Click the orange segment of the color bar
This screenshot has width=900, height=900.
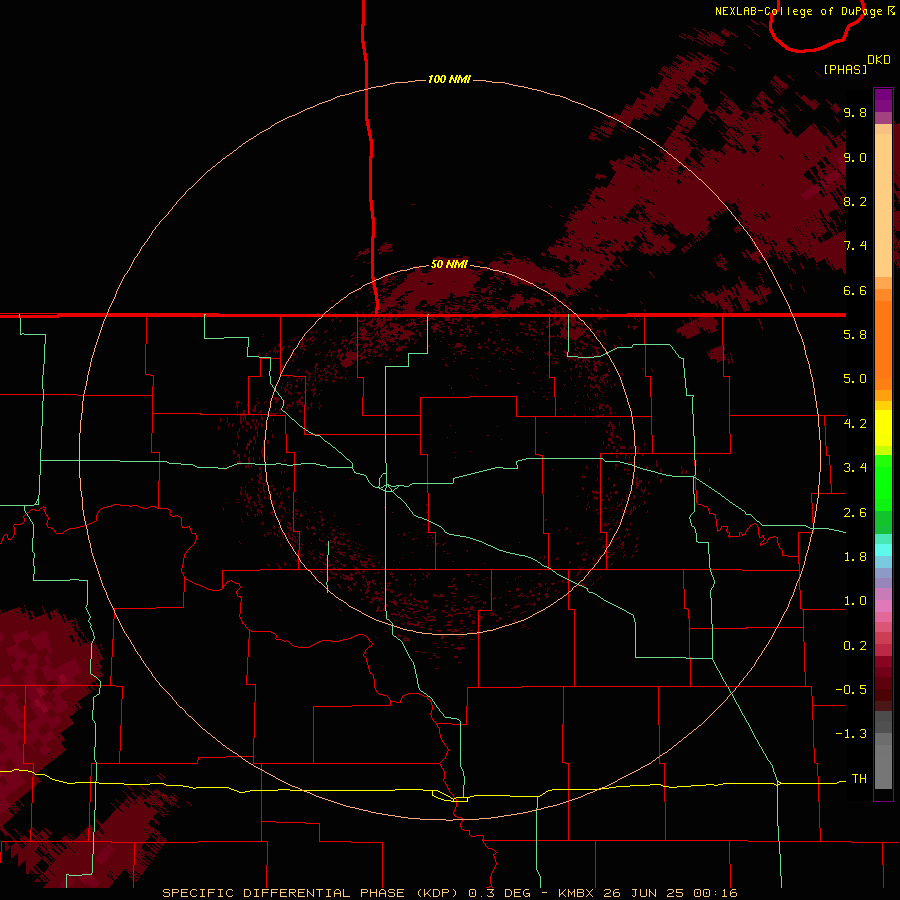click(x=883, y=345)
